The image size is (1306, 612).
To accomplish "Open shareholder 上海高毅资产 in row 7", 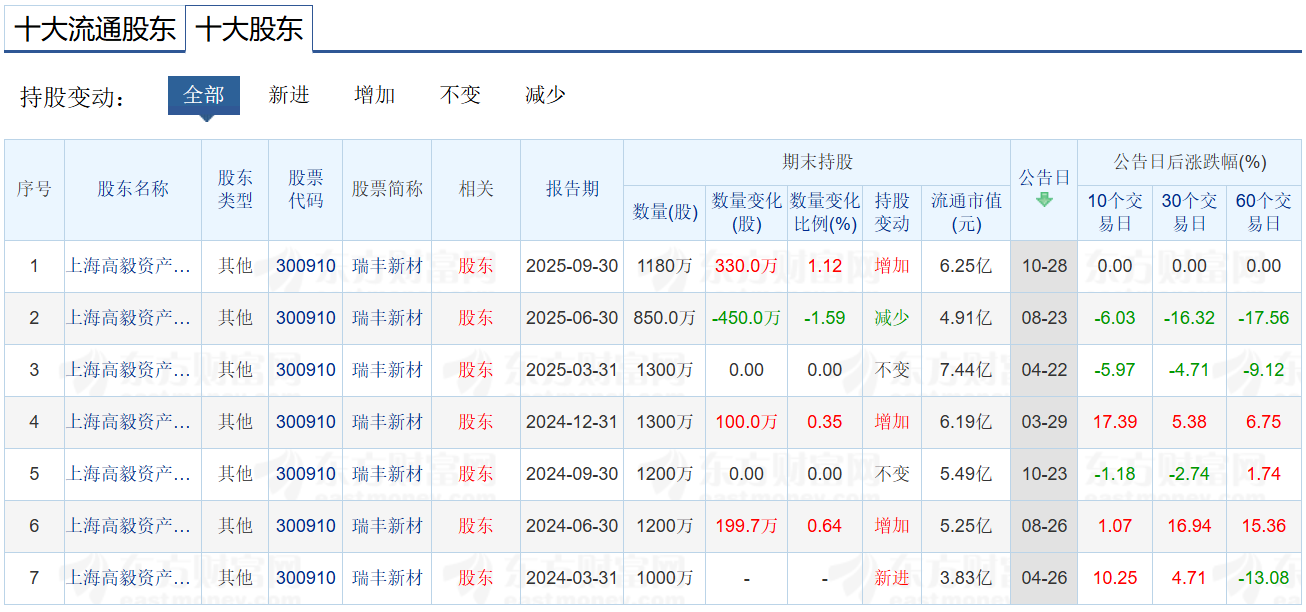I will tap(129, 578).
